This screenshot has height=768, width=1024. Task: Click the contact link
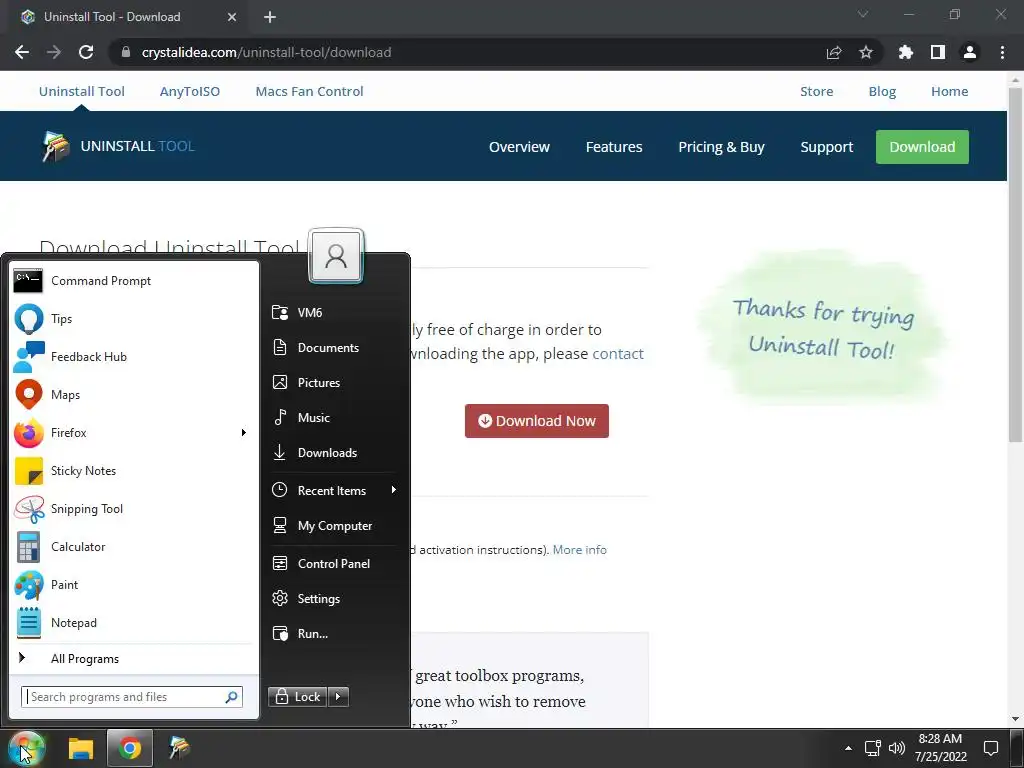(618, 353)
